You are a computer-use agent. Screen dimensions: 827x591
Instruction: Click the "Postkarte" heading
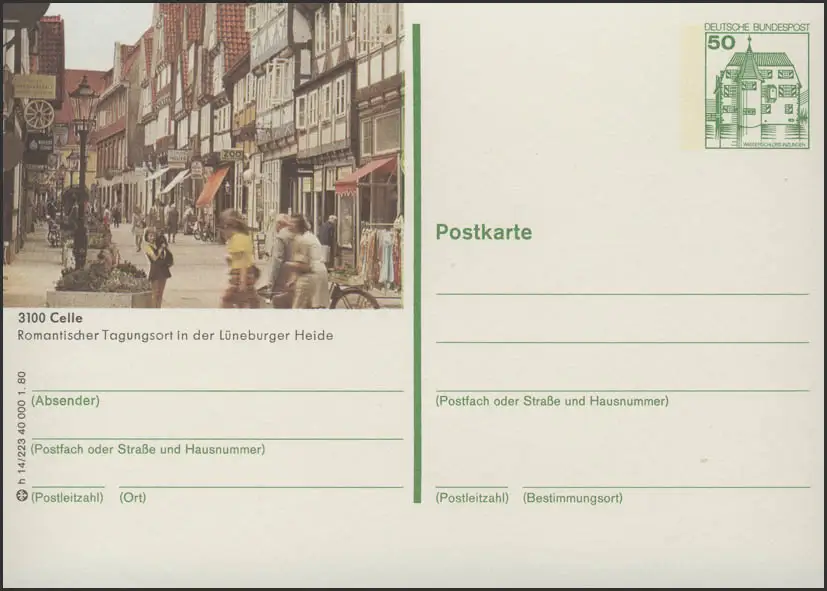(483, 233)
